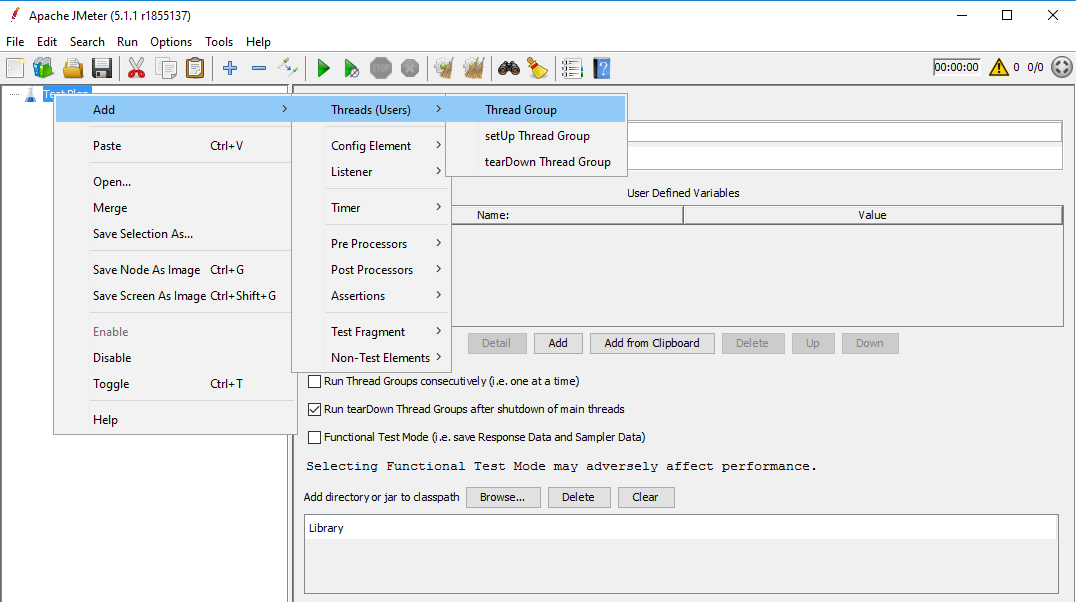The width and height of the screenshot is (1076, 602).
Task: Click the Shutdown test X icon
Action: [410, 68]
